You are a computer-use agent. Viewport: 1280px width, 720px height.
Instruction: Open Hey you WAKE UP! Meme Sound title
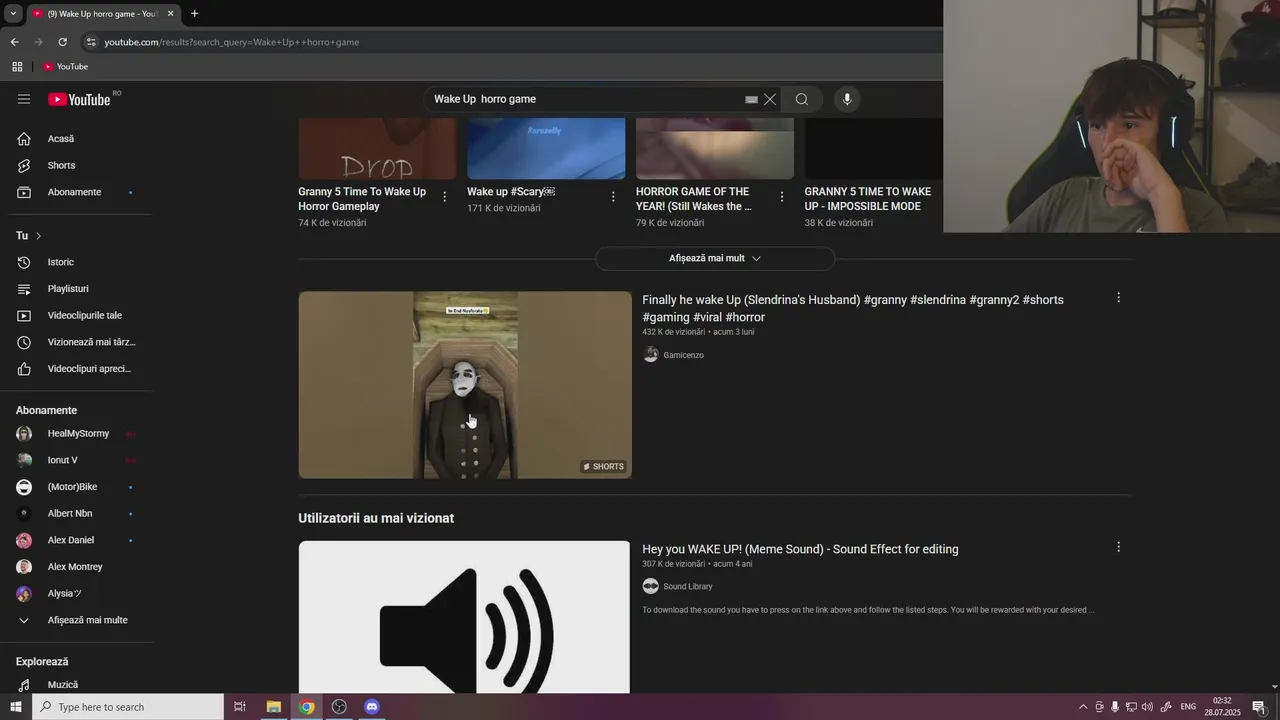pos(800,549)
